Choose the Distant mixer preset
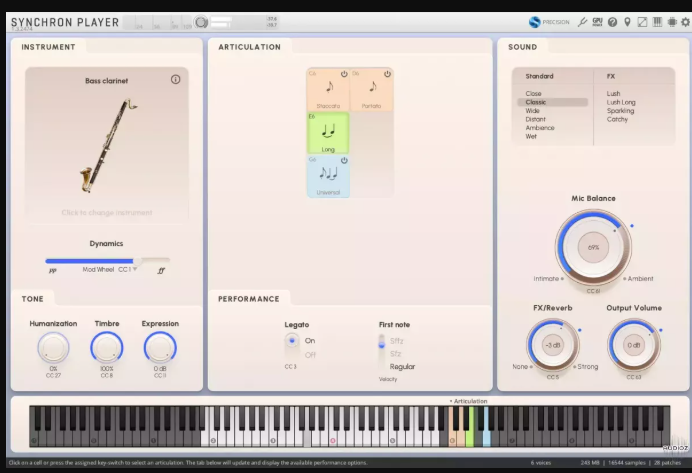This screenshot has width=692, height=473. coord(535,119)
